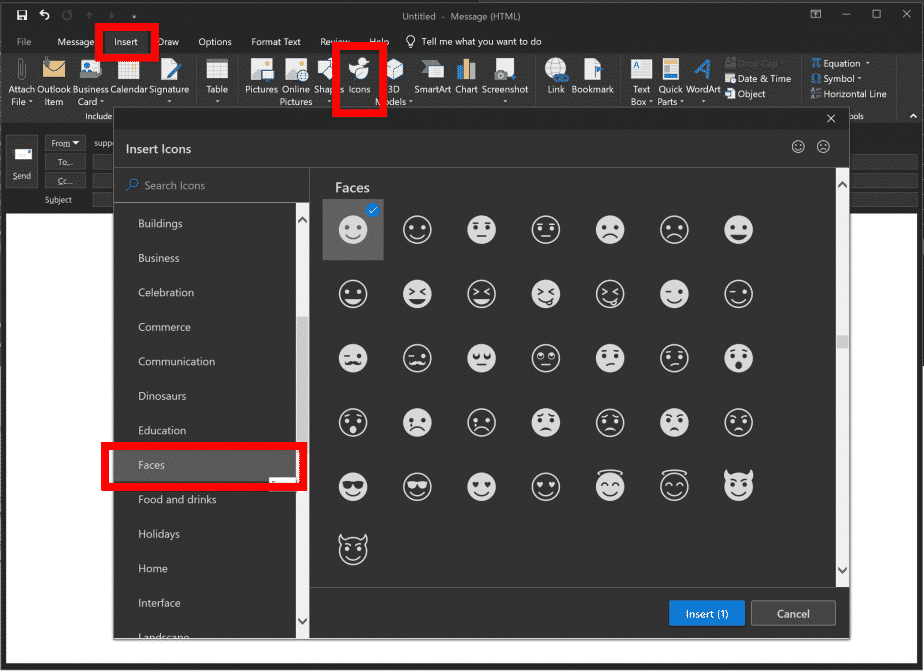Select the devil face icon
Image resolution: width=924 pixels, height=671 pixels.
[x=738, y=486]
